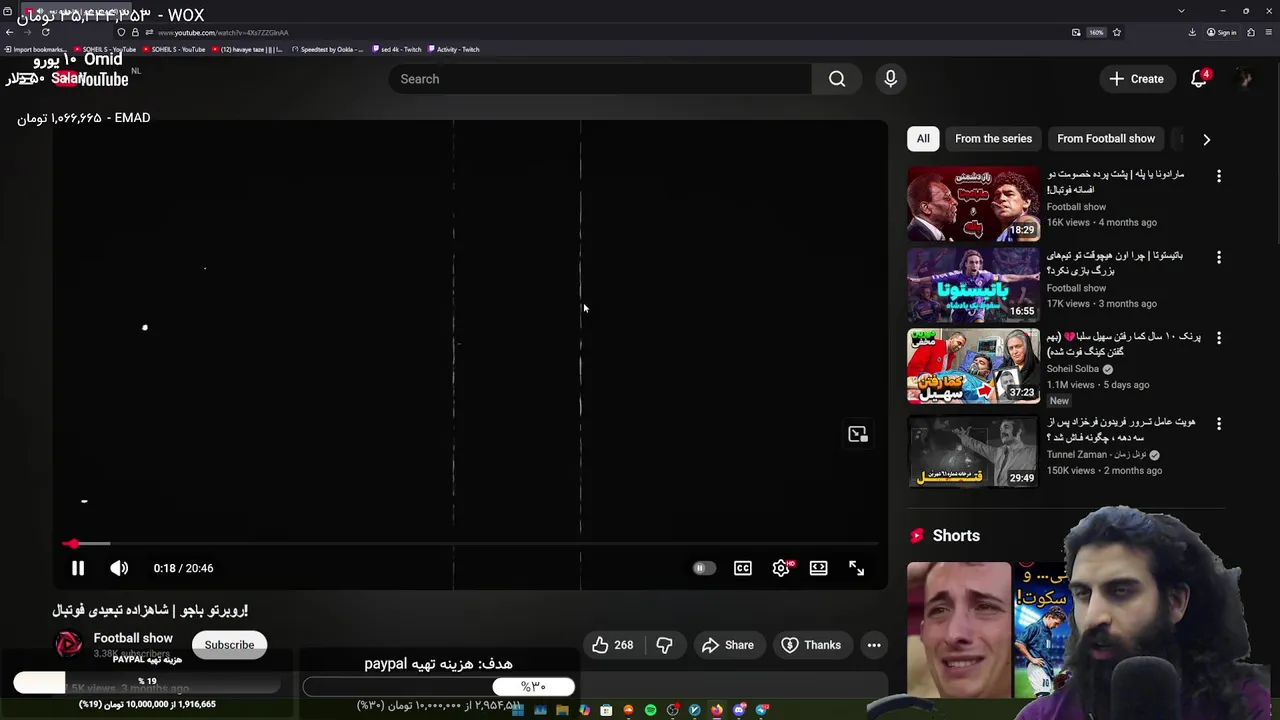The height and width of the screenshot is (720, 1280).
Task: Toggle the autoplay switch in the player
Action: (x=704, y=568)
